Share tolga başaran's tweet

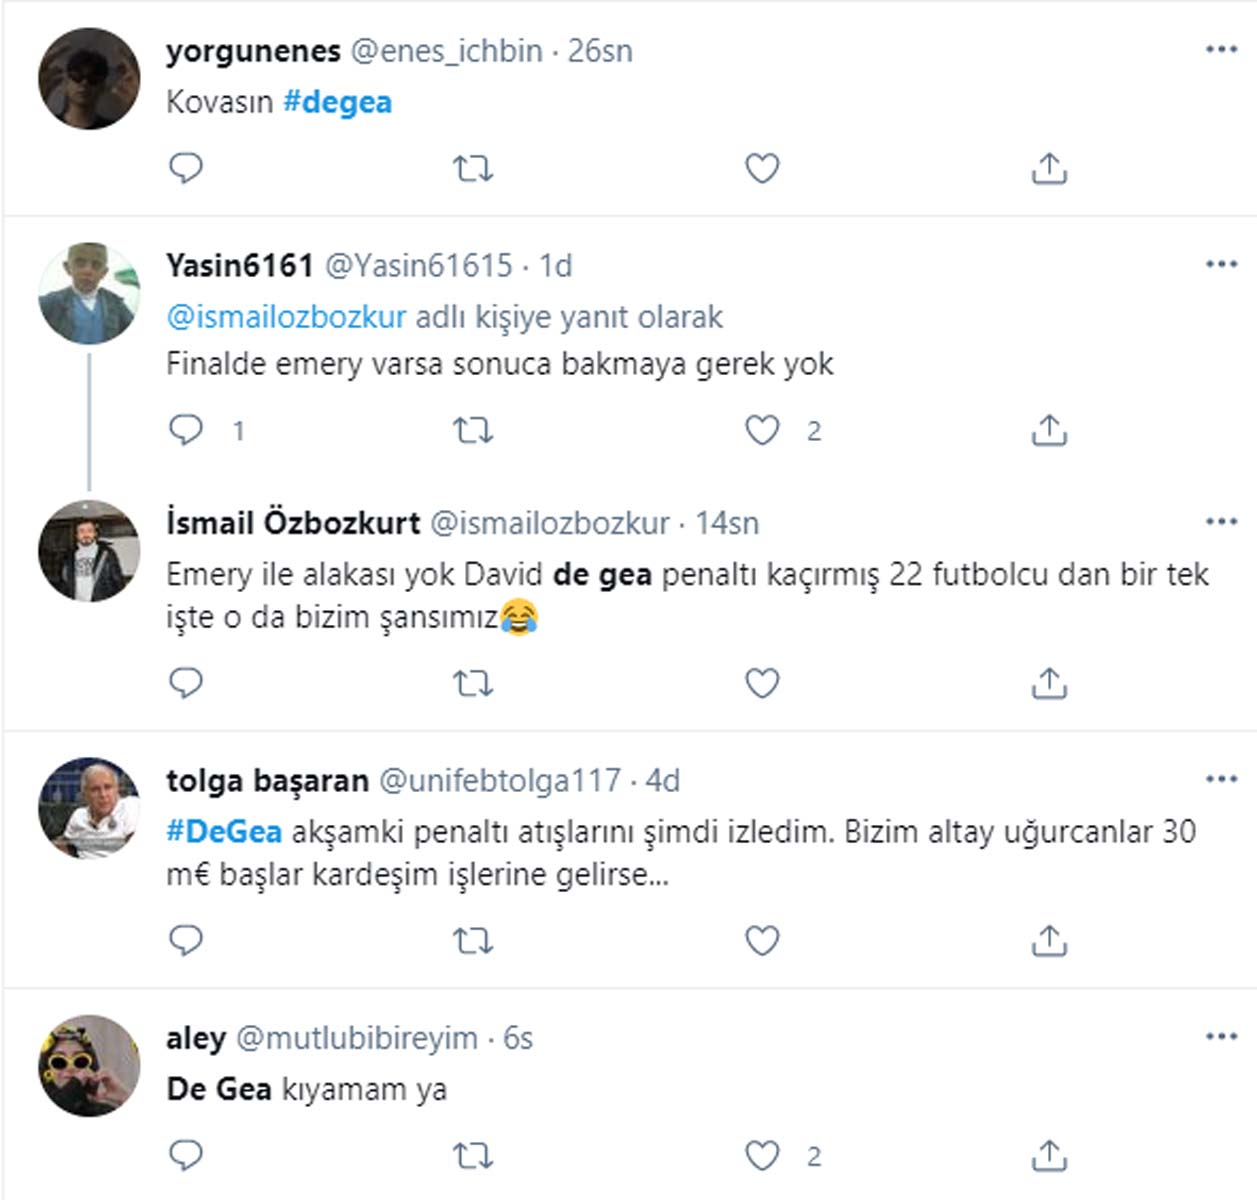(1049, 940)
